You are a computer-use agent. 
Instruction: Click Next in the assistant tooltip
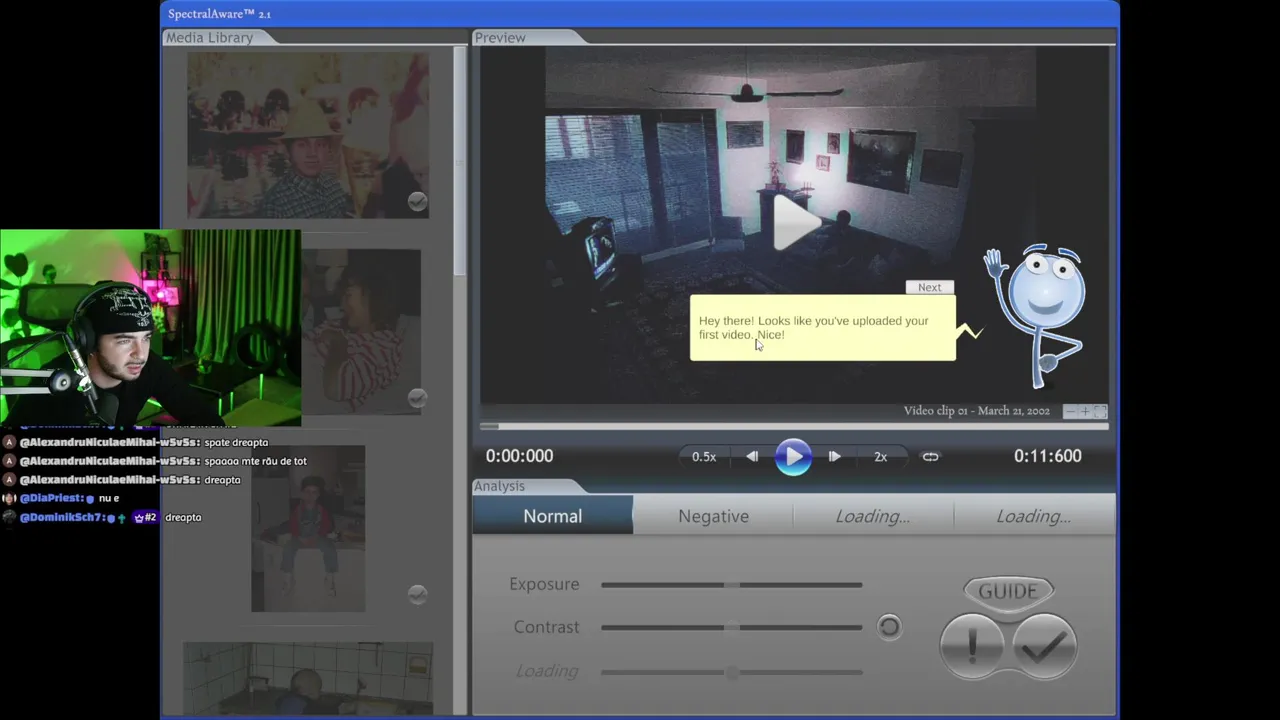[930, 287]
